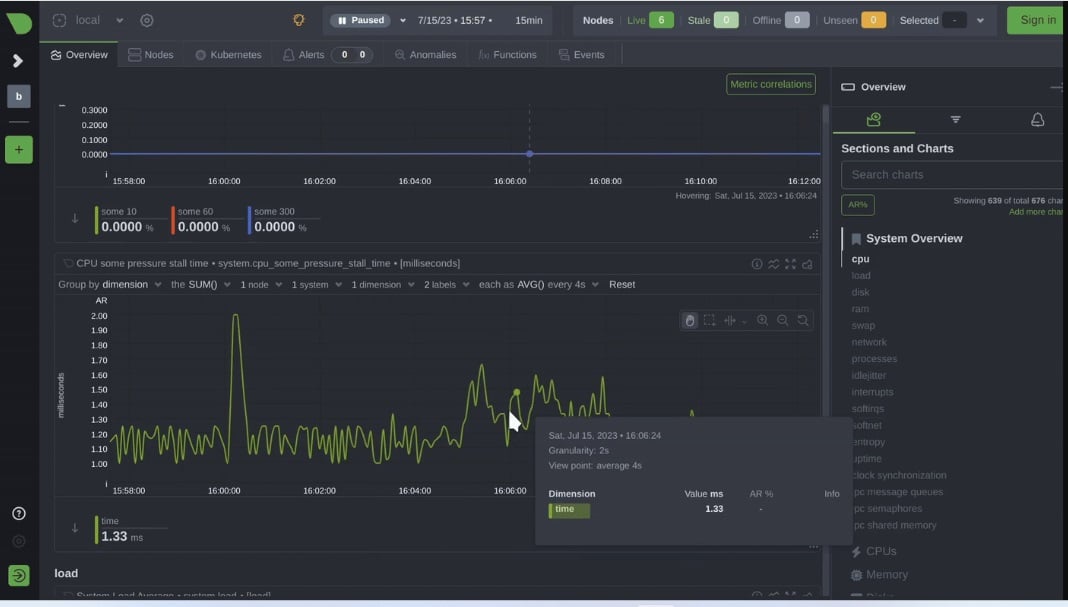
Task: Switch to the Overview tab
Action: coord(79,55)
